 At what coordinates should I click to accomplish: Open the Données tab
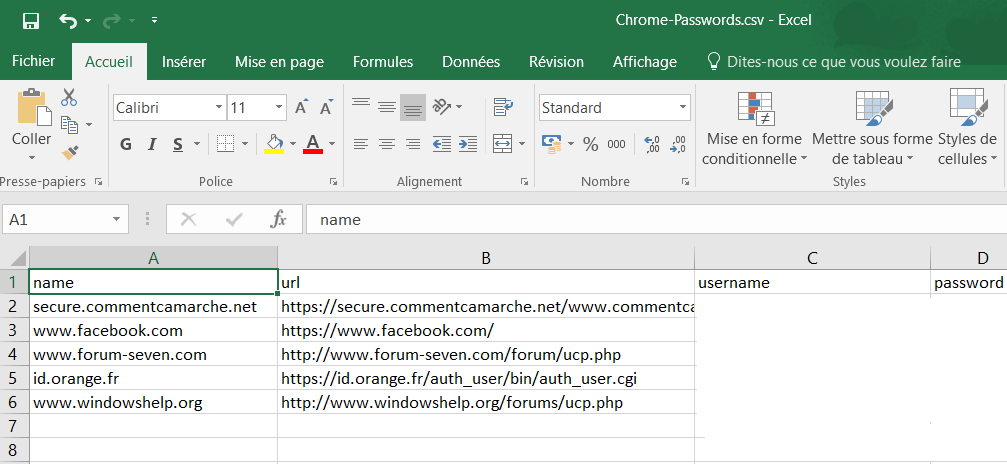471,62
